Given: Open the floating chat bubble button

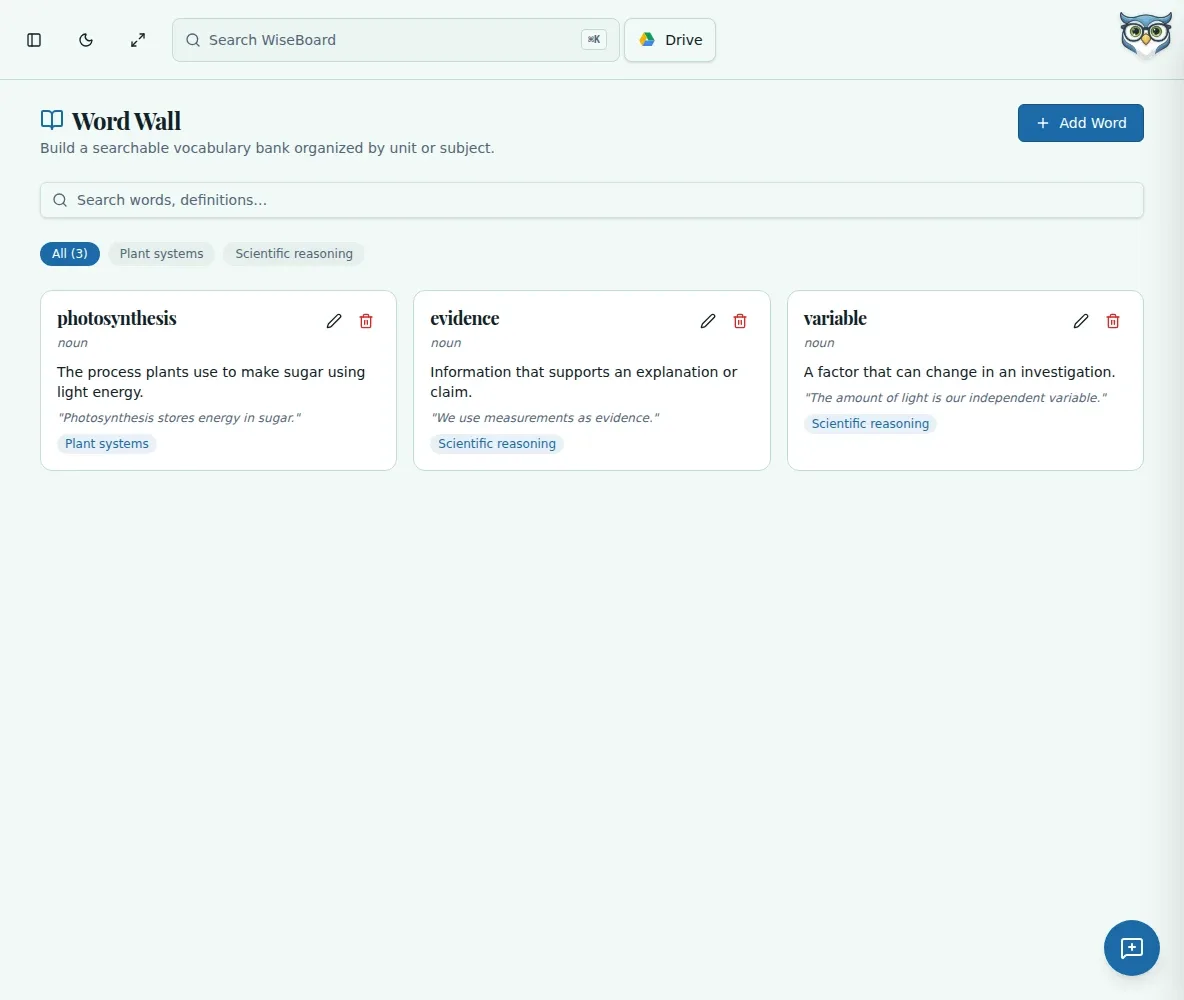Looking at the screenshot, I should (1131, 948).
